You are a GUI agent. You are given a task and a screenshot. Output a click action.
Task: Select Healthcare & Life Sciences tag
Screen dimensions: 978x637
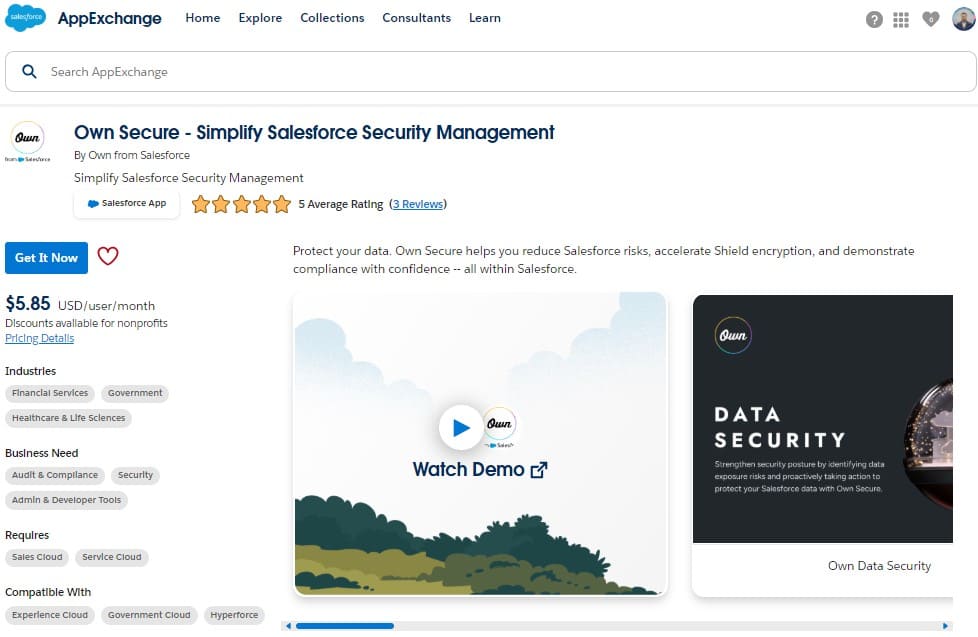point(69,418)
